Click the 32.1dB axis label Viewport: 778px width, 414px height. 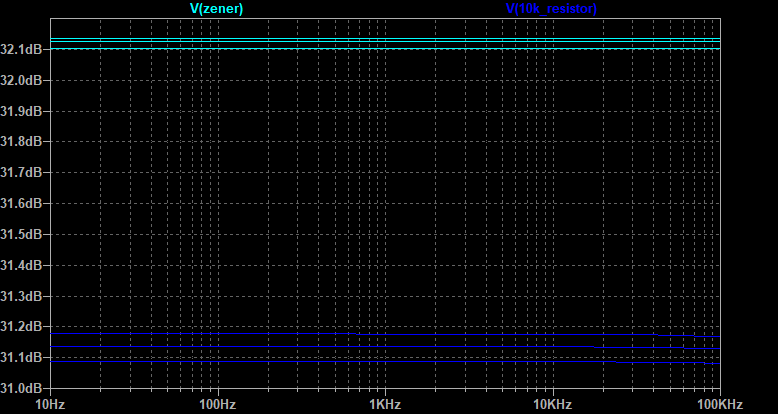tap(21, 49)
